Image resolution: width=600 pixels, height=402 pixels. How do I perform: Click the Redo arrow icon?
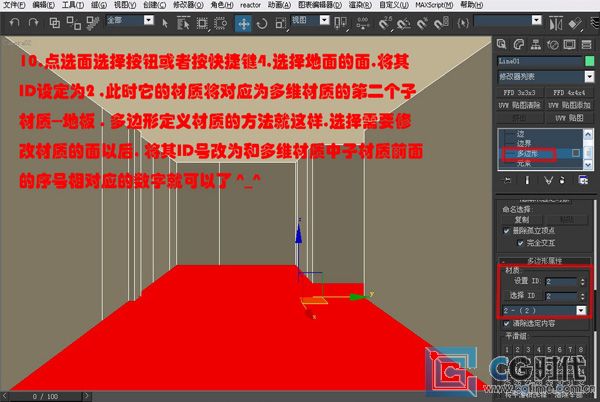click(34, 23)
